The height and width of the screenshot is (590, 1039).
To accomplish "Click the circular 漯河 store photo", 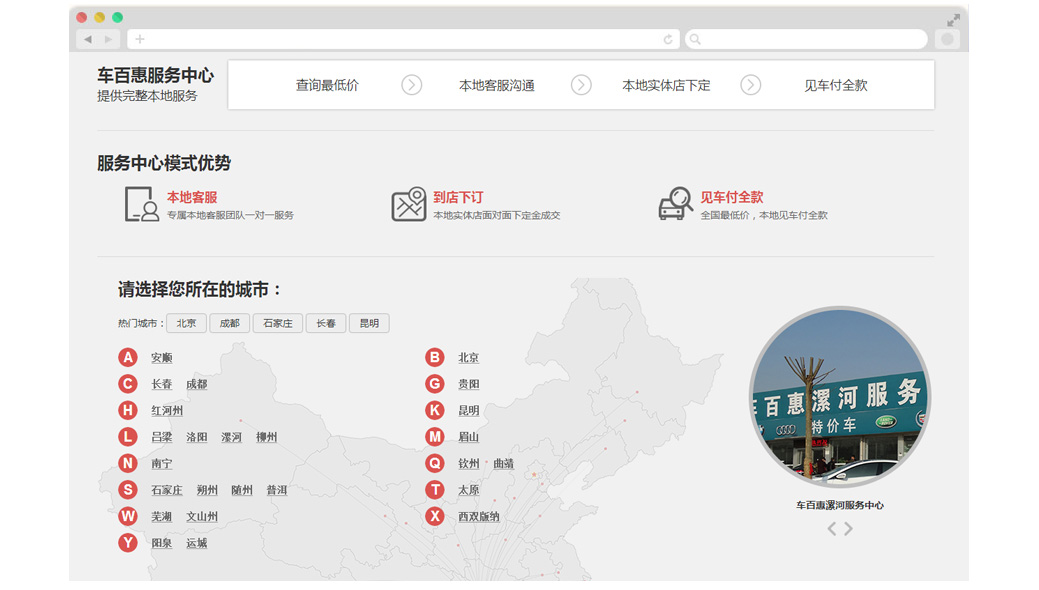I will point(840,396).
